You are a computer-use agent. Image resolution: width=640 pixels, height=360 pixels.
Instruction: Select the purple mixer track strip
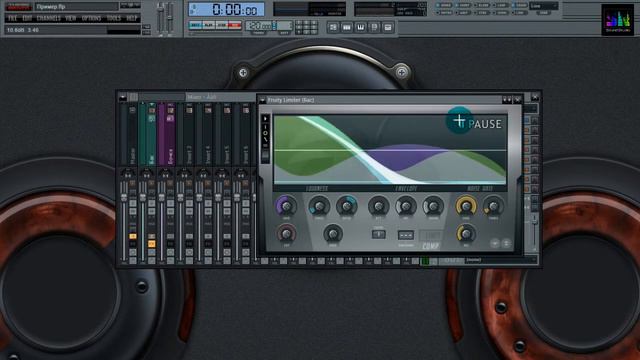166,135
